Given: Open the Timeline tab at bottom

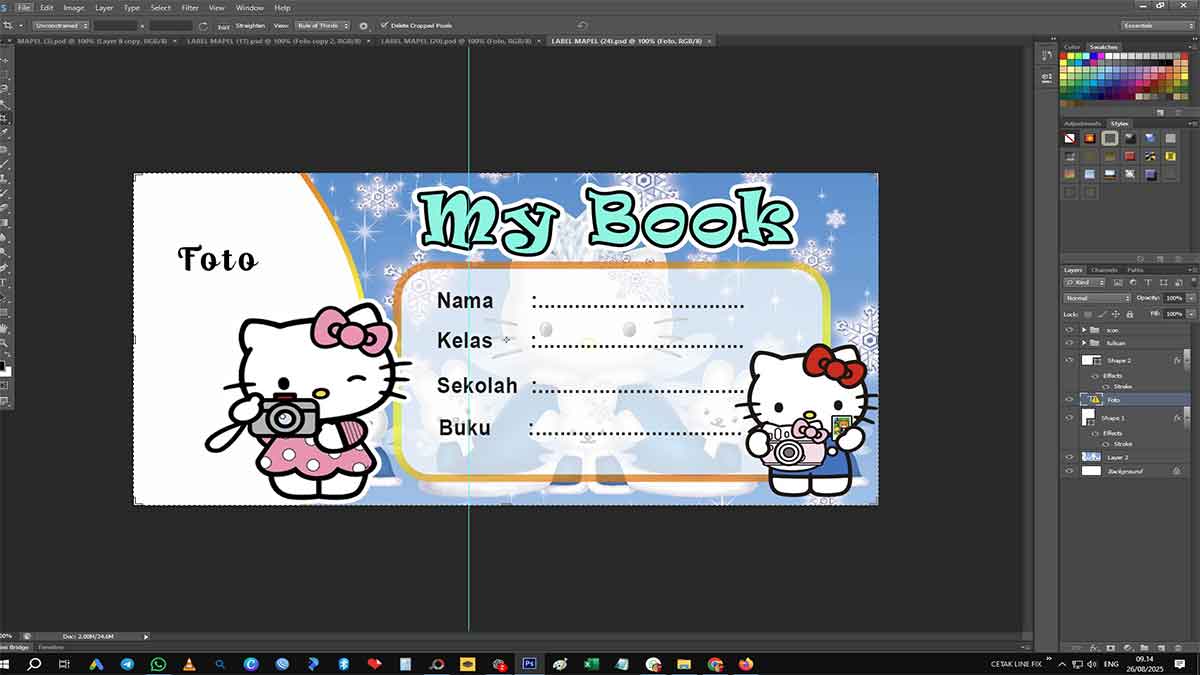Looking at the screenshot, I should 50,648.
